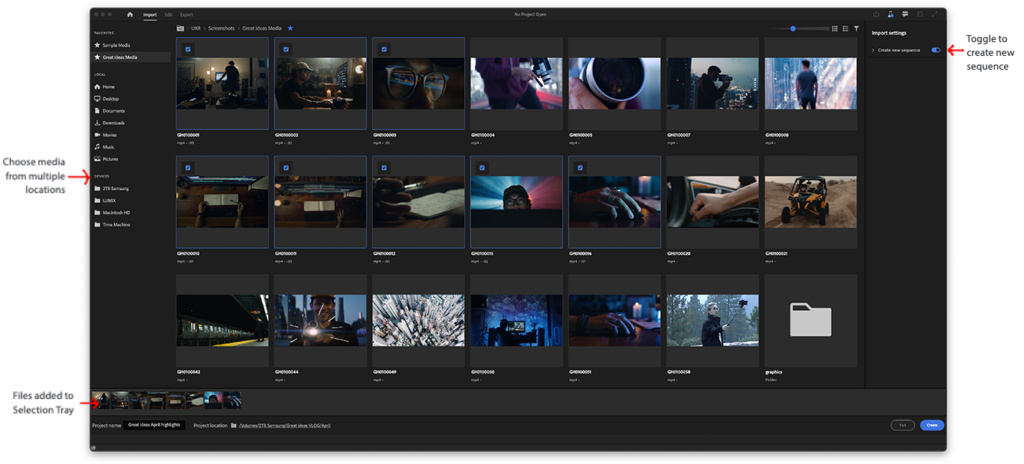Click first clip in Selection Tray

point(101,400)
